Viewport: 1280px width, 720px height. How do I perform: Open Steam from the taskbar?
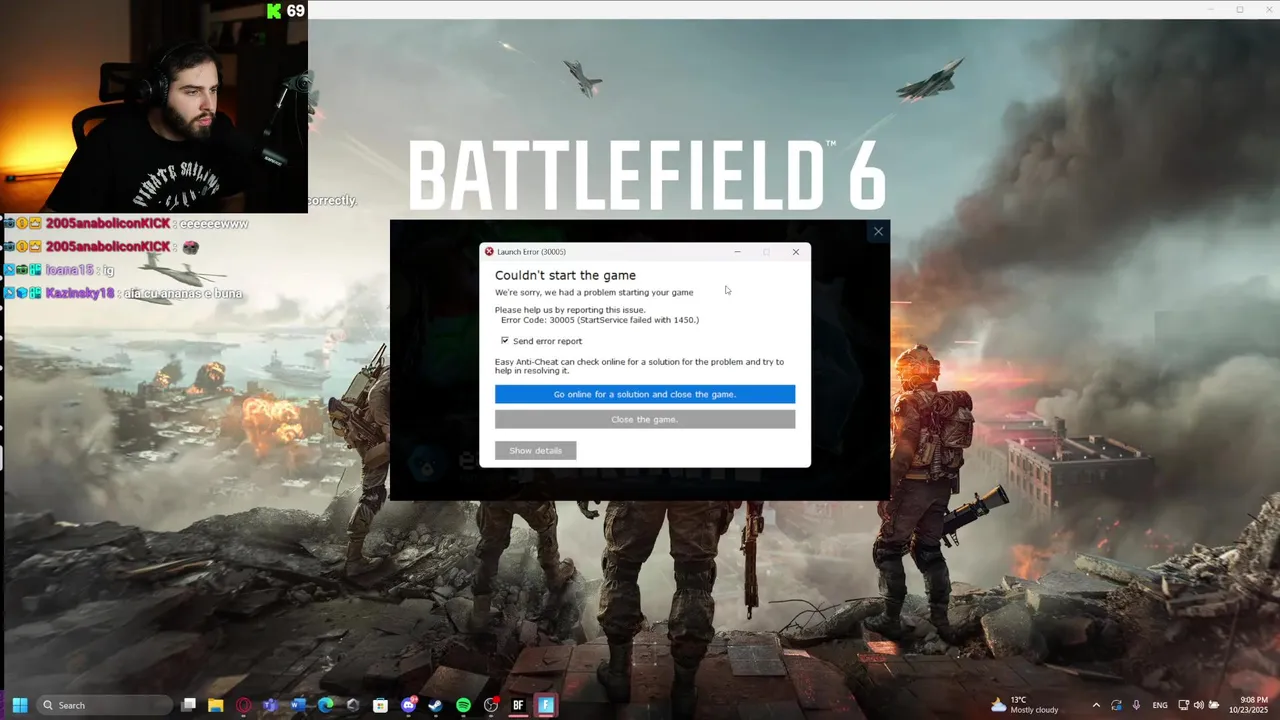click(x=435, y=705)
